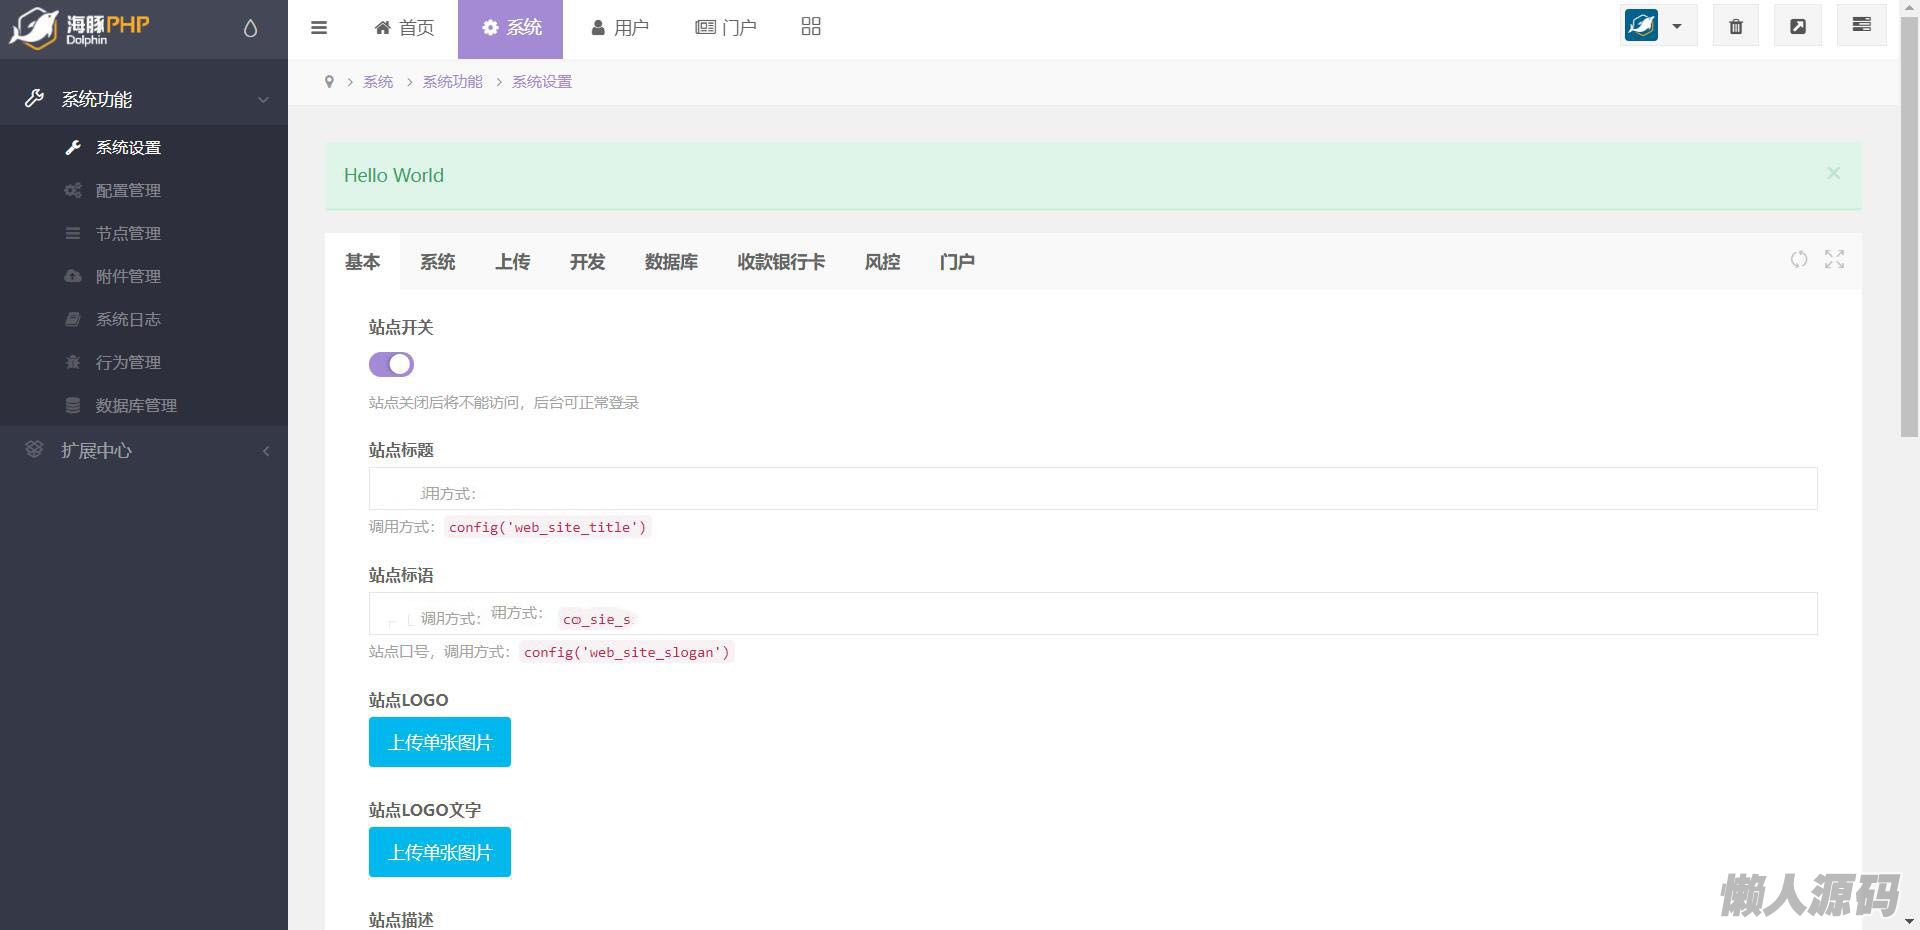Switch to the 上传 settings tab

pos(512,262)
